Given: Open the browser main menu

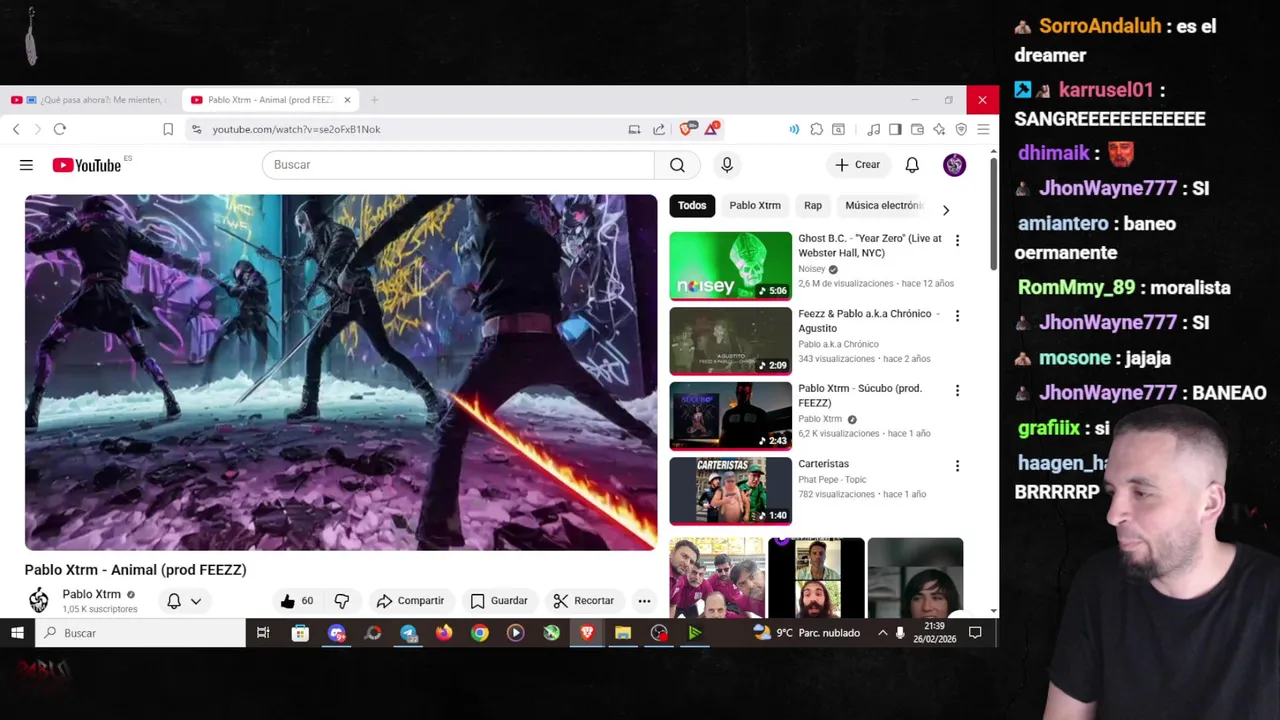Looking at the screenshot, I should click(x=983, y=129).
